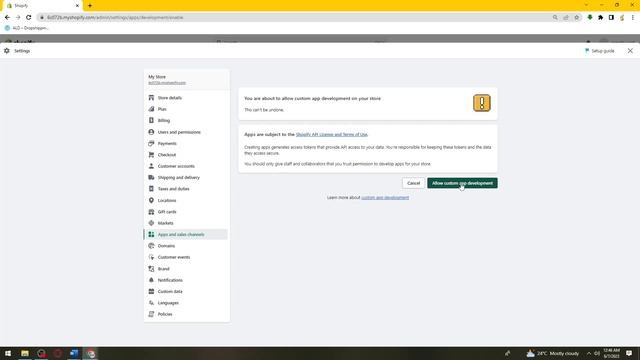640x360 pixels.
Task: Open File Explorer from taskbar
Action: pos(25,353)
